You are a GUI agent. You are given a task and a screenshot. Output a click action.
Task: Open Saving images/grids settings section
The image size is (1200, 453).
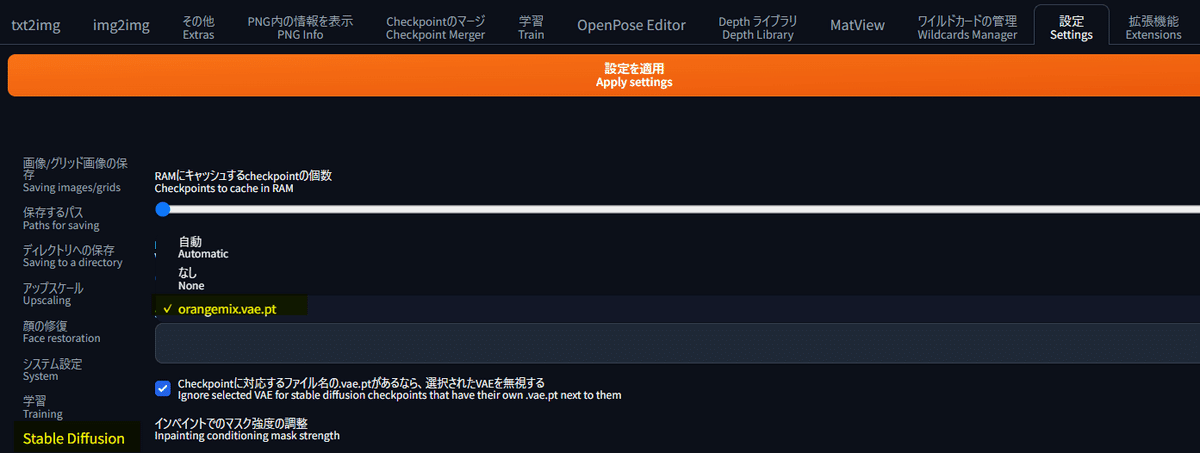pos(75,174)
